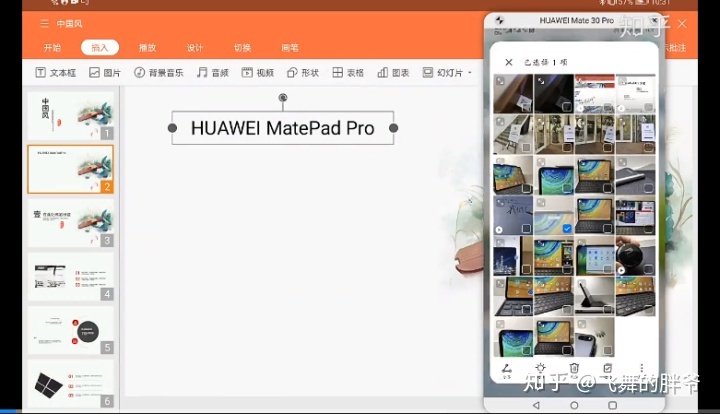Open slide thumbnail 4

coord(71,277)
